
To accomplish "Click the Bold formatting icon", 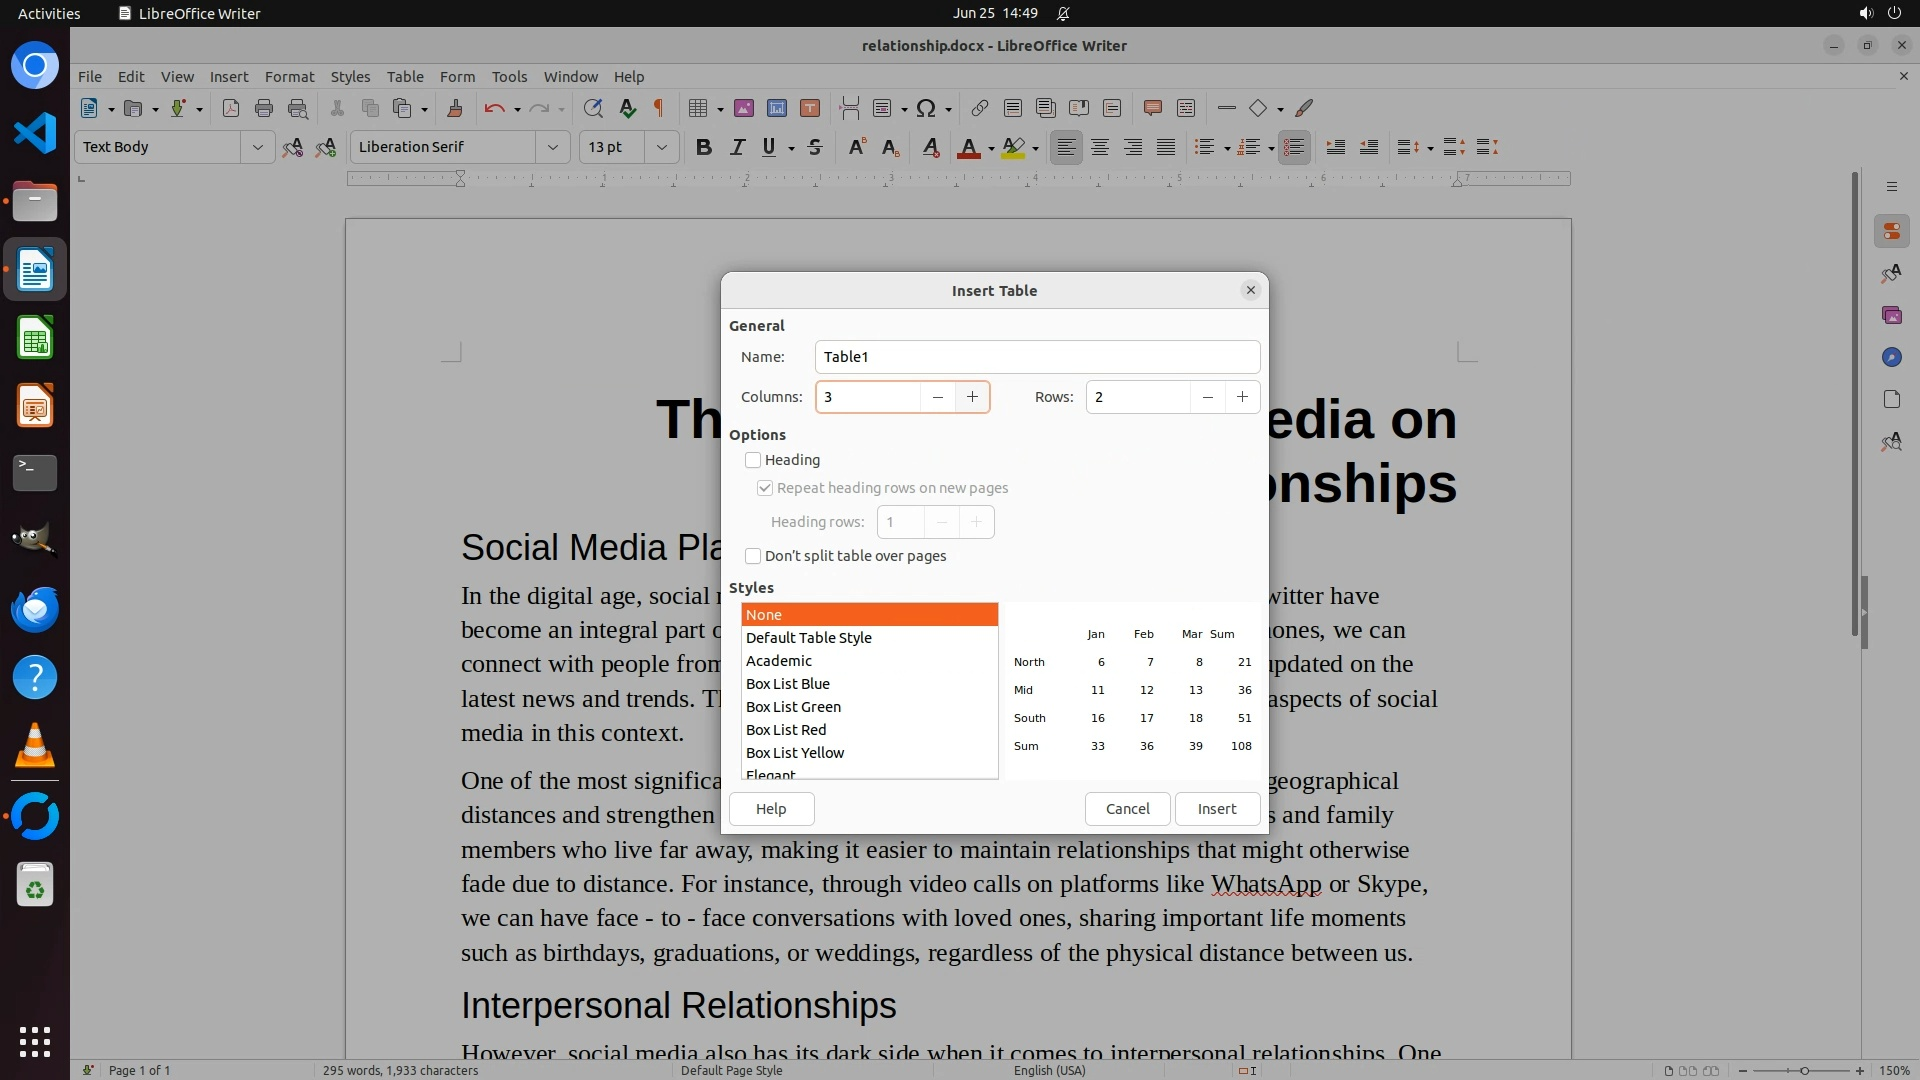I will [x=704, y=147].
